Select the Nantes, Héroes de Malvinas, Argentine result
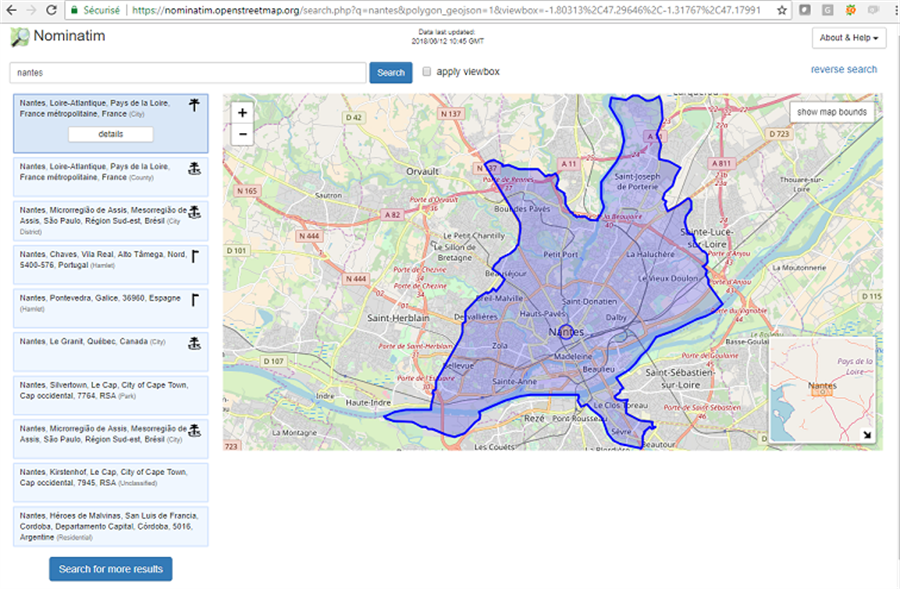900x589 pixels. point(111,526)
